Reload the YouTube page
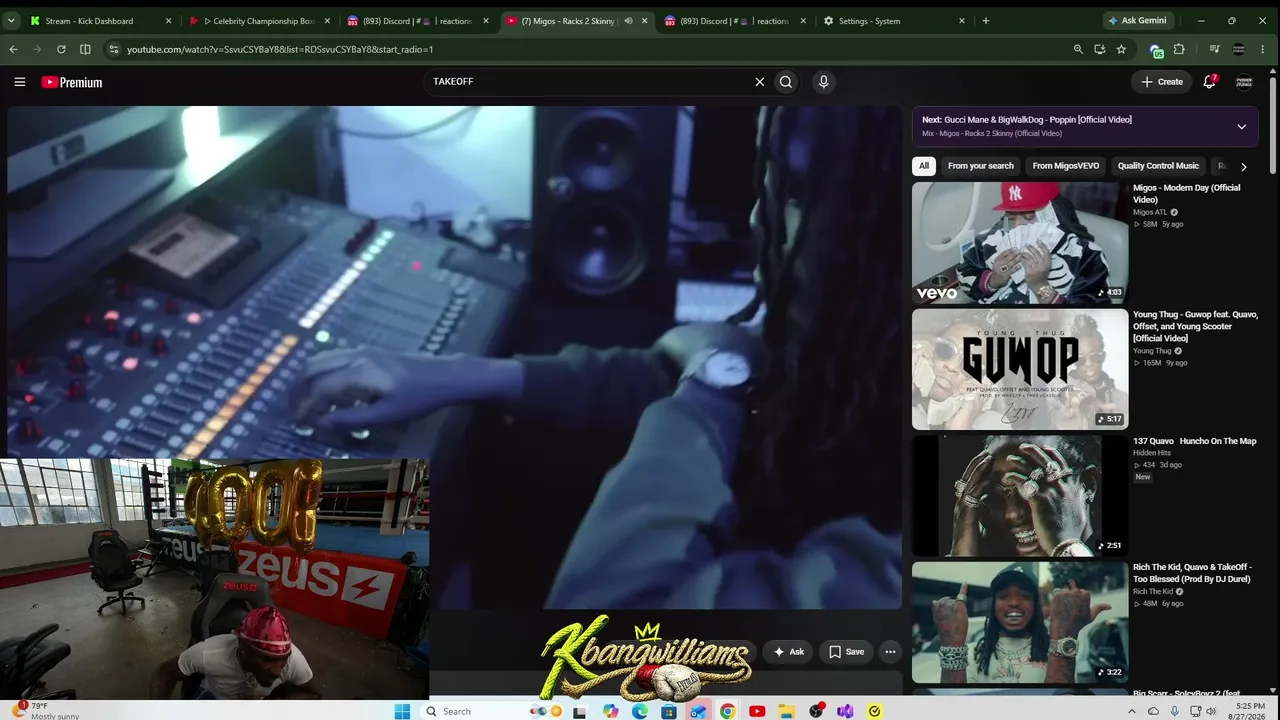Screen dimensions: 1280x720 click(x=61, y=49)
